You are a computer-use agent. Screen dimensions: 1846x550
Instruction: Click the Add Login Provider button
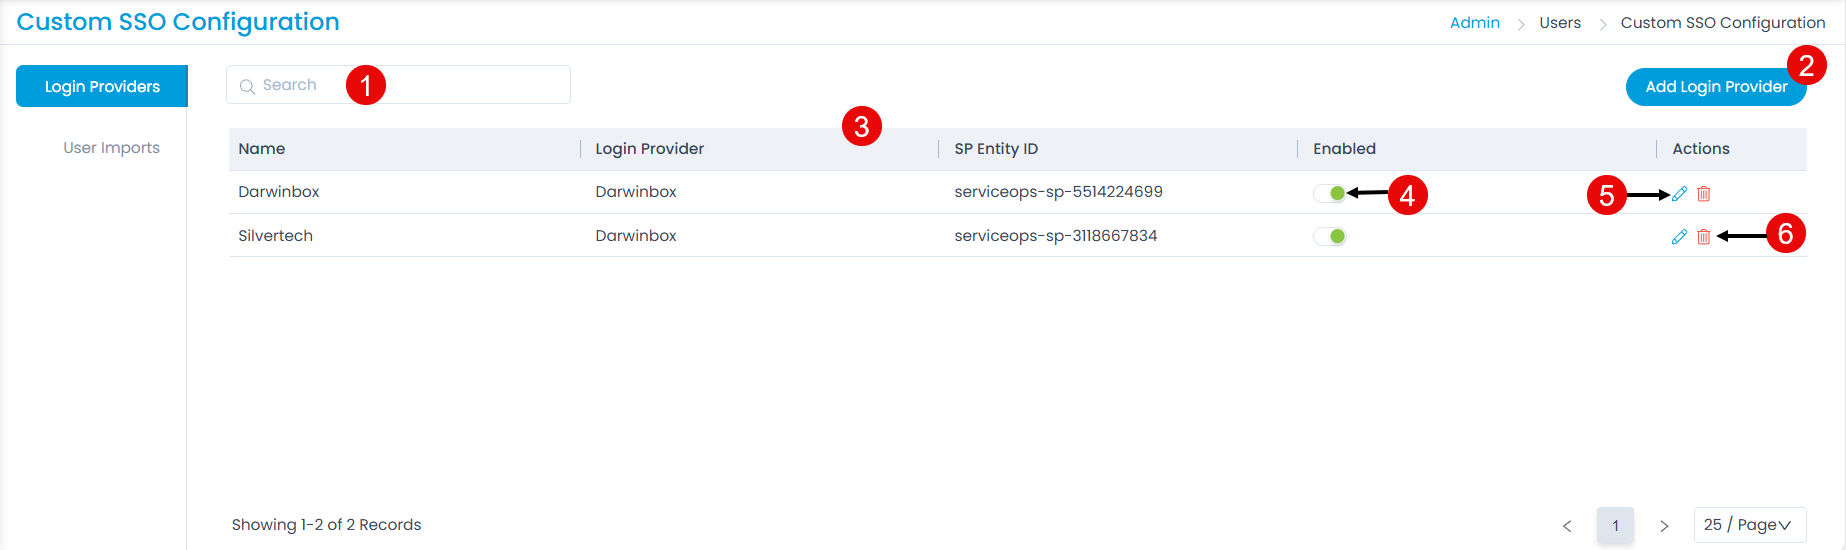click(1715, 87)
